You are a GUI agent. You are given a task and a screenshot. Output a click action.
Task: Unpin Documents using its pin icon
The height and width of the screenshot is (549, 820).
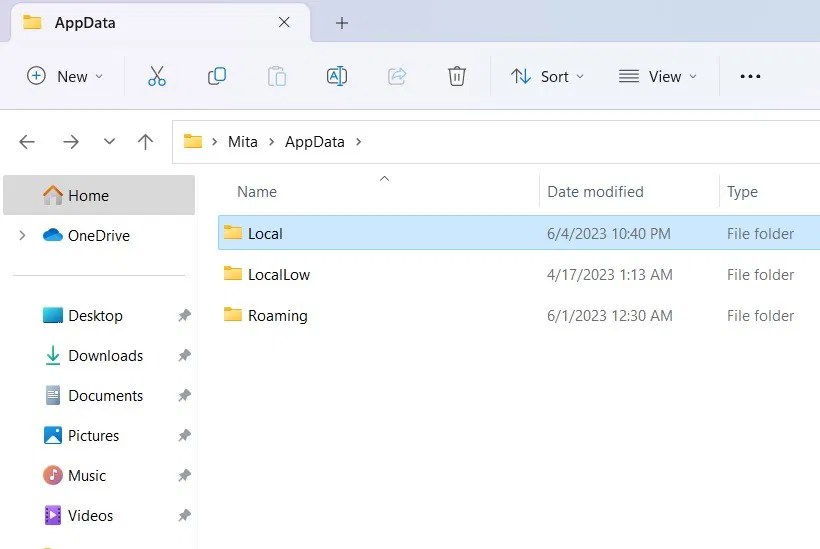coord(184,395)
